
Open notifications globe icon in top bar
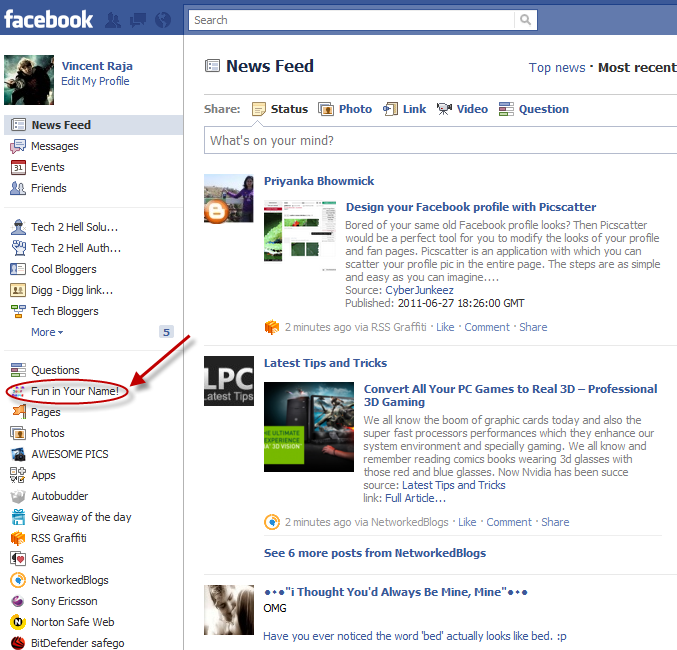tap(163, 20)
